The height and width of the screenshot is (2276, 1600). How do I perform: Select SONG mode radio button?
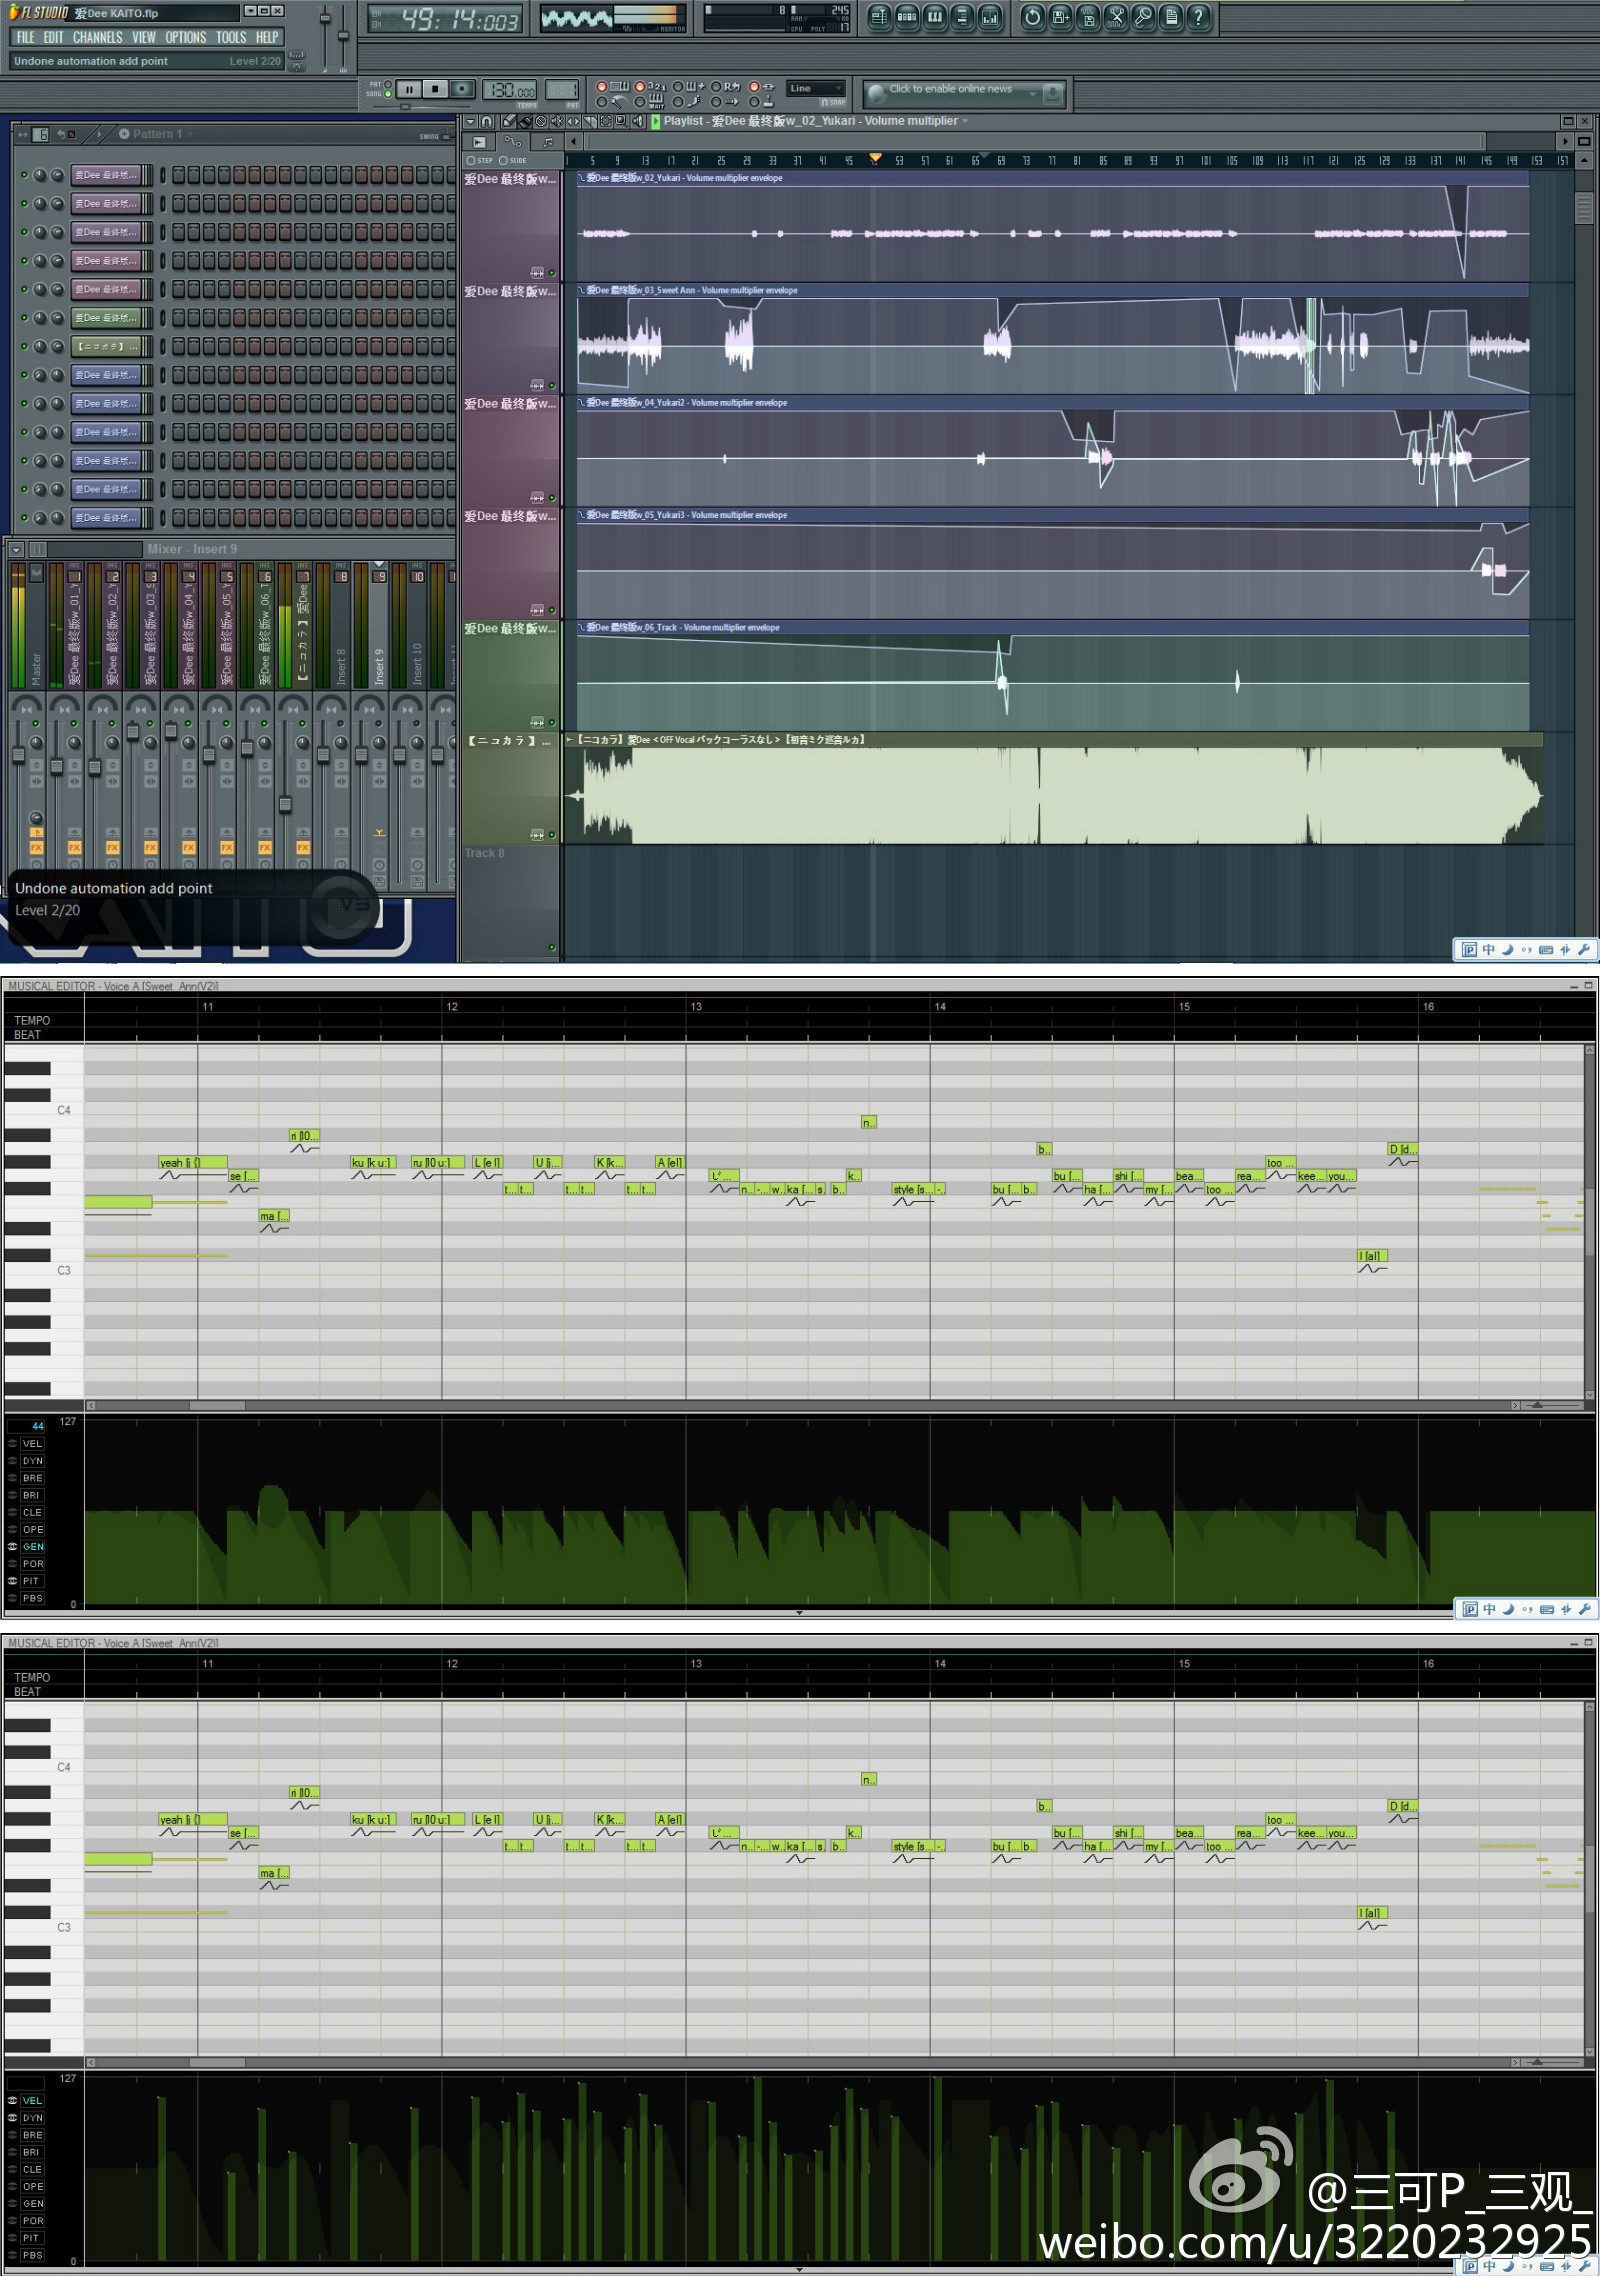387,94
